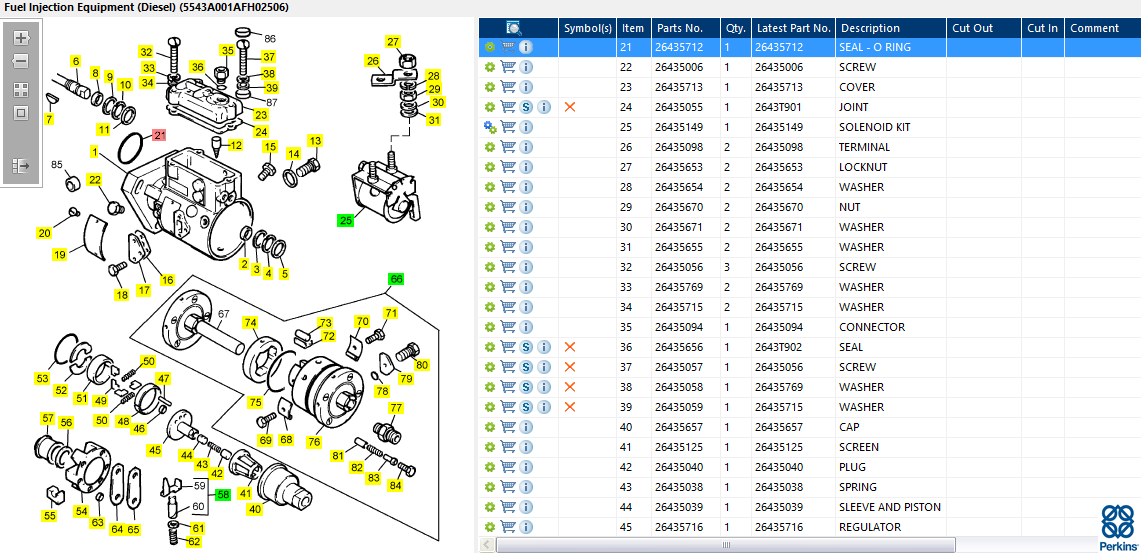Select callout 74 on the diagram
This screenshot has height=553, width=1141.
coord(250,322)
